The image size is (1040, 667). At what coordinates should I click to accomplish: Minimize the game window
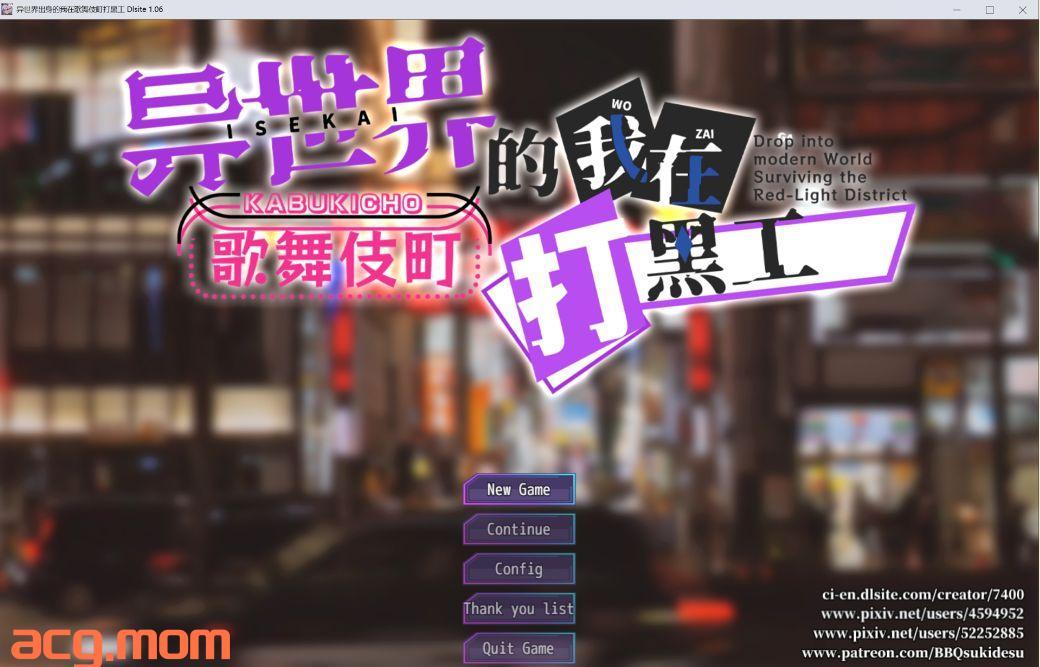957,10
